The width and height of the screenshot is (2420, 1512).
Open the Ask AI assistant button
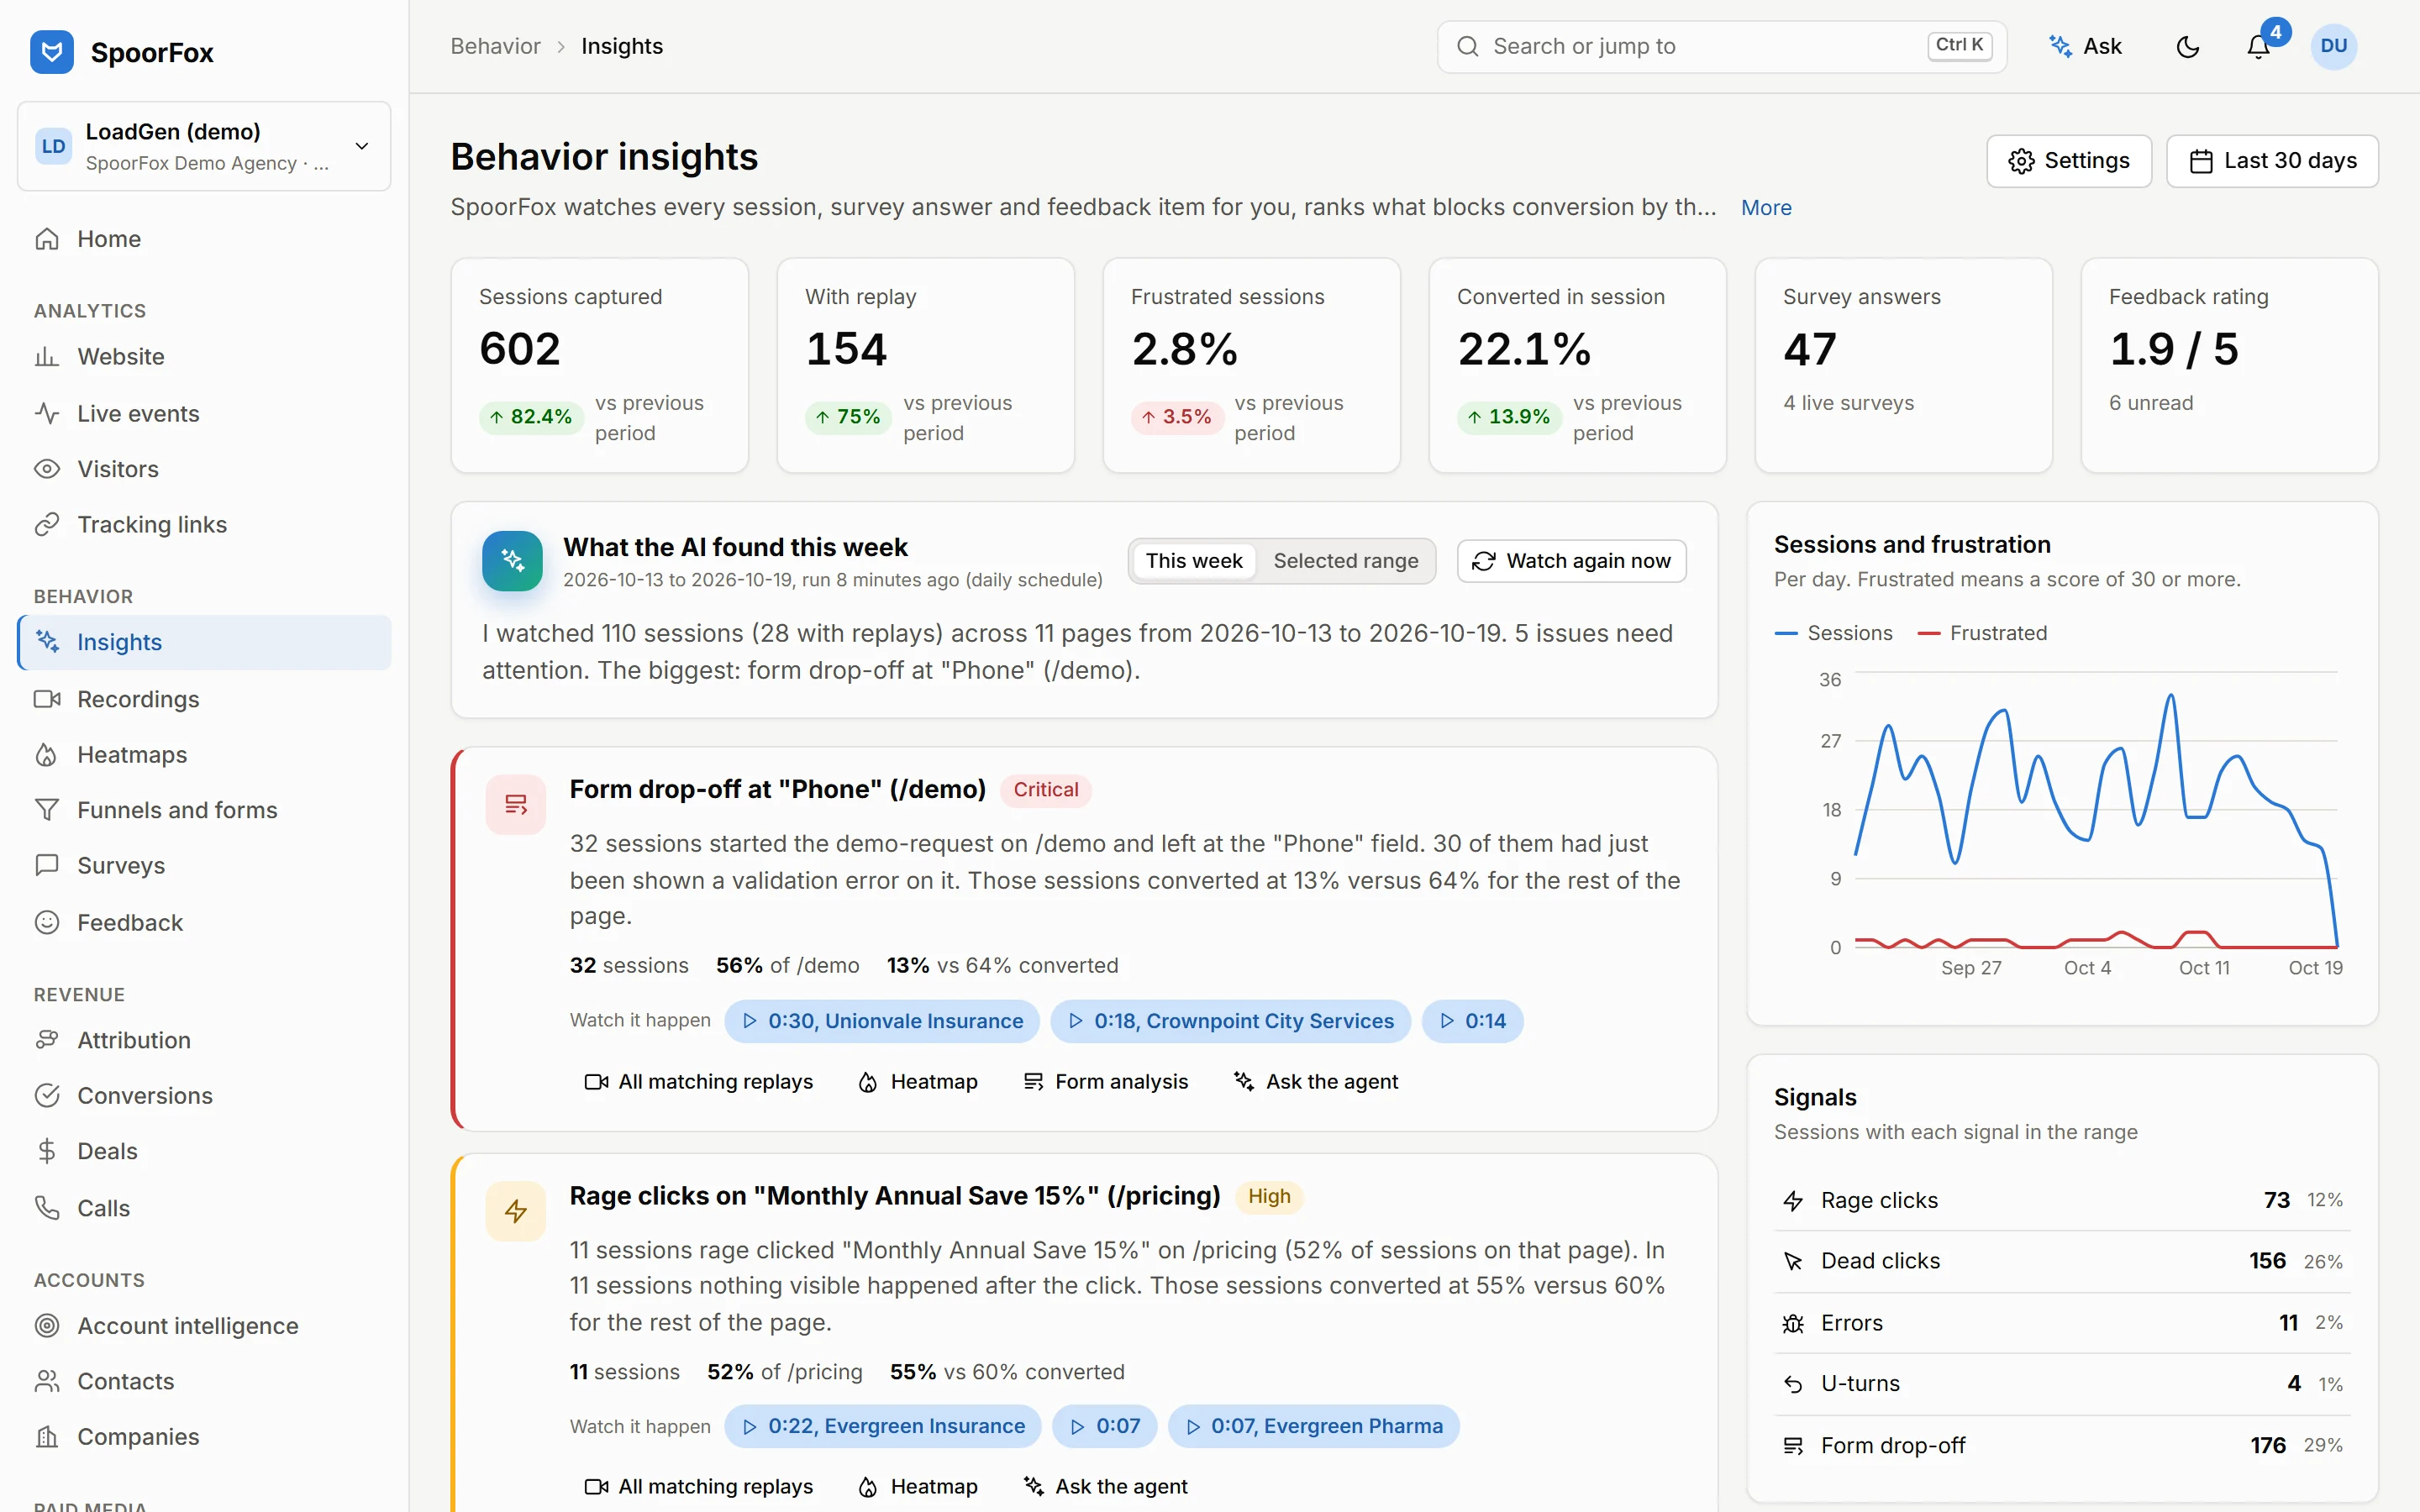[2086, 47]
